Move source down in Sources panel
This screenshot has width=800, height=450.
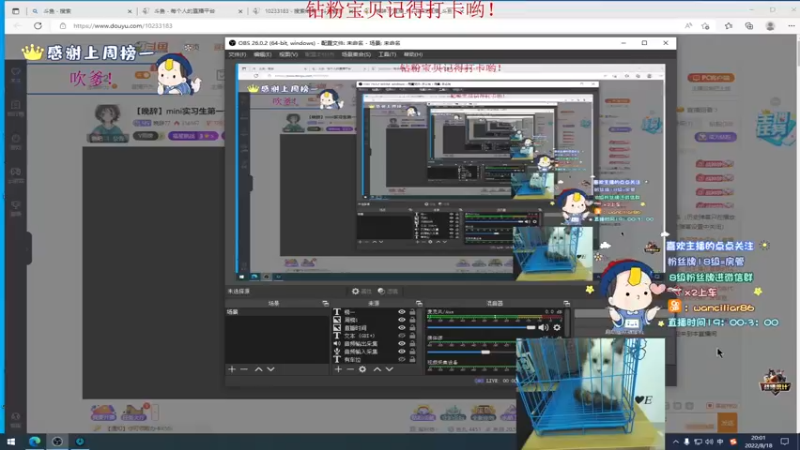pos(389,369)
